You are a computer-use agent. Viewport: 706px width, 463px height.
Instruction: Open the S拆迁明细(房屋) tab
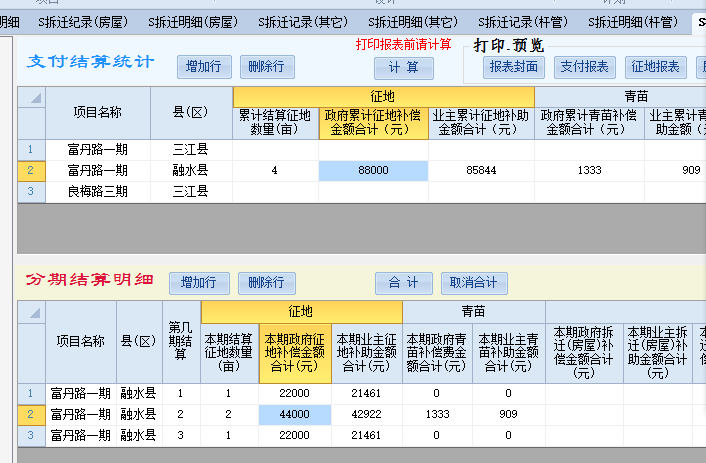coord(194,21)
